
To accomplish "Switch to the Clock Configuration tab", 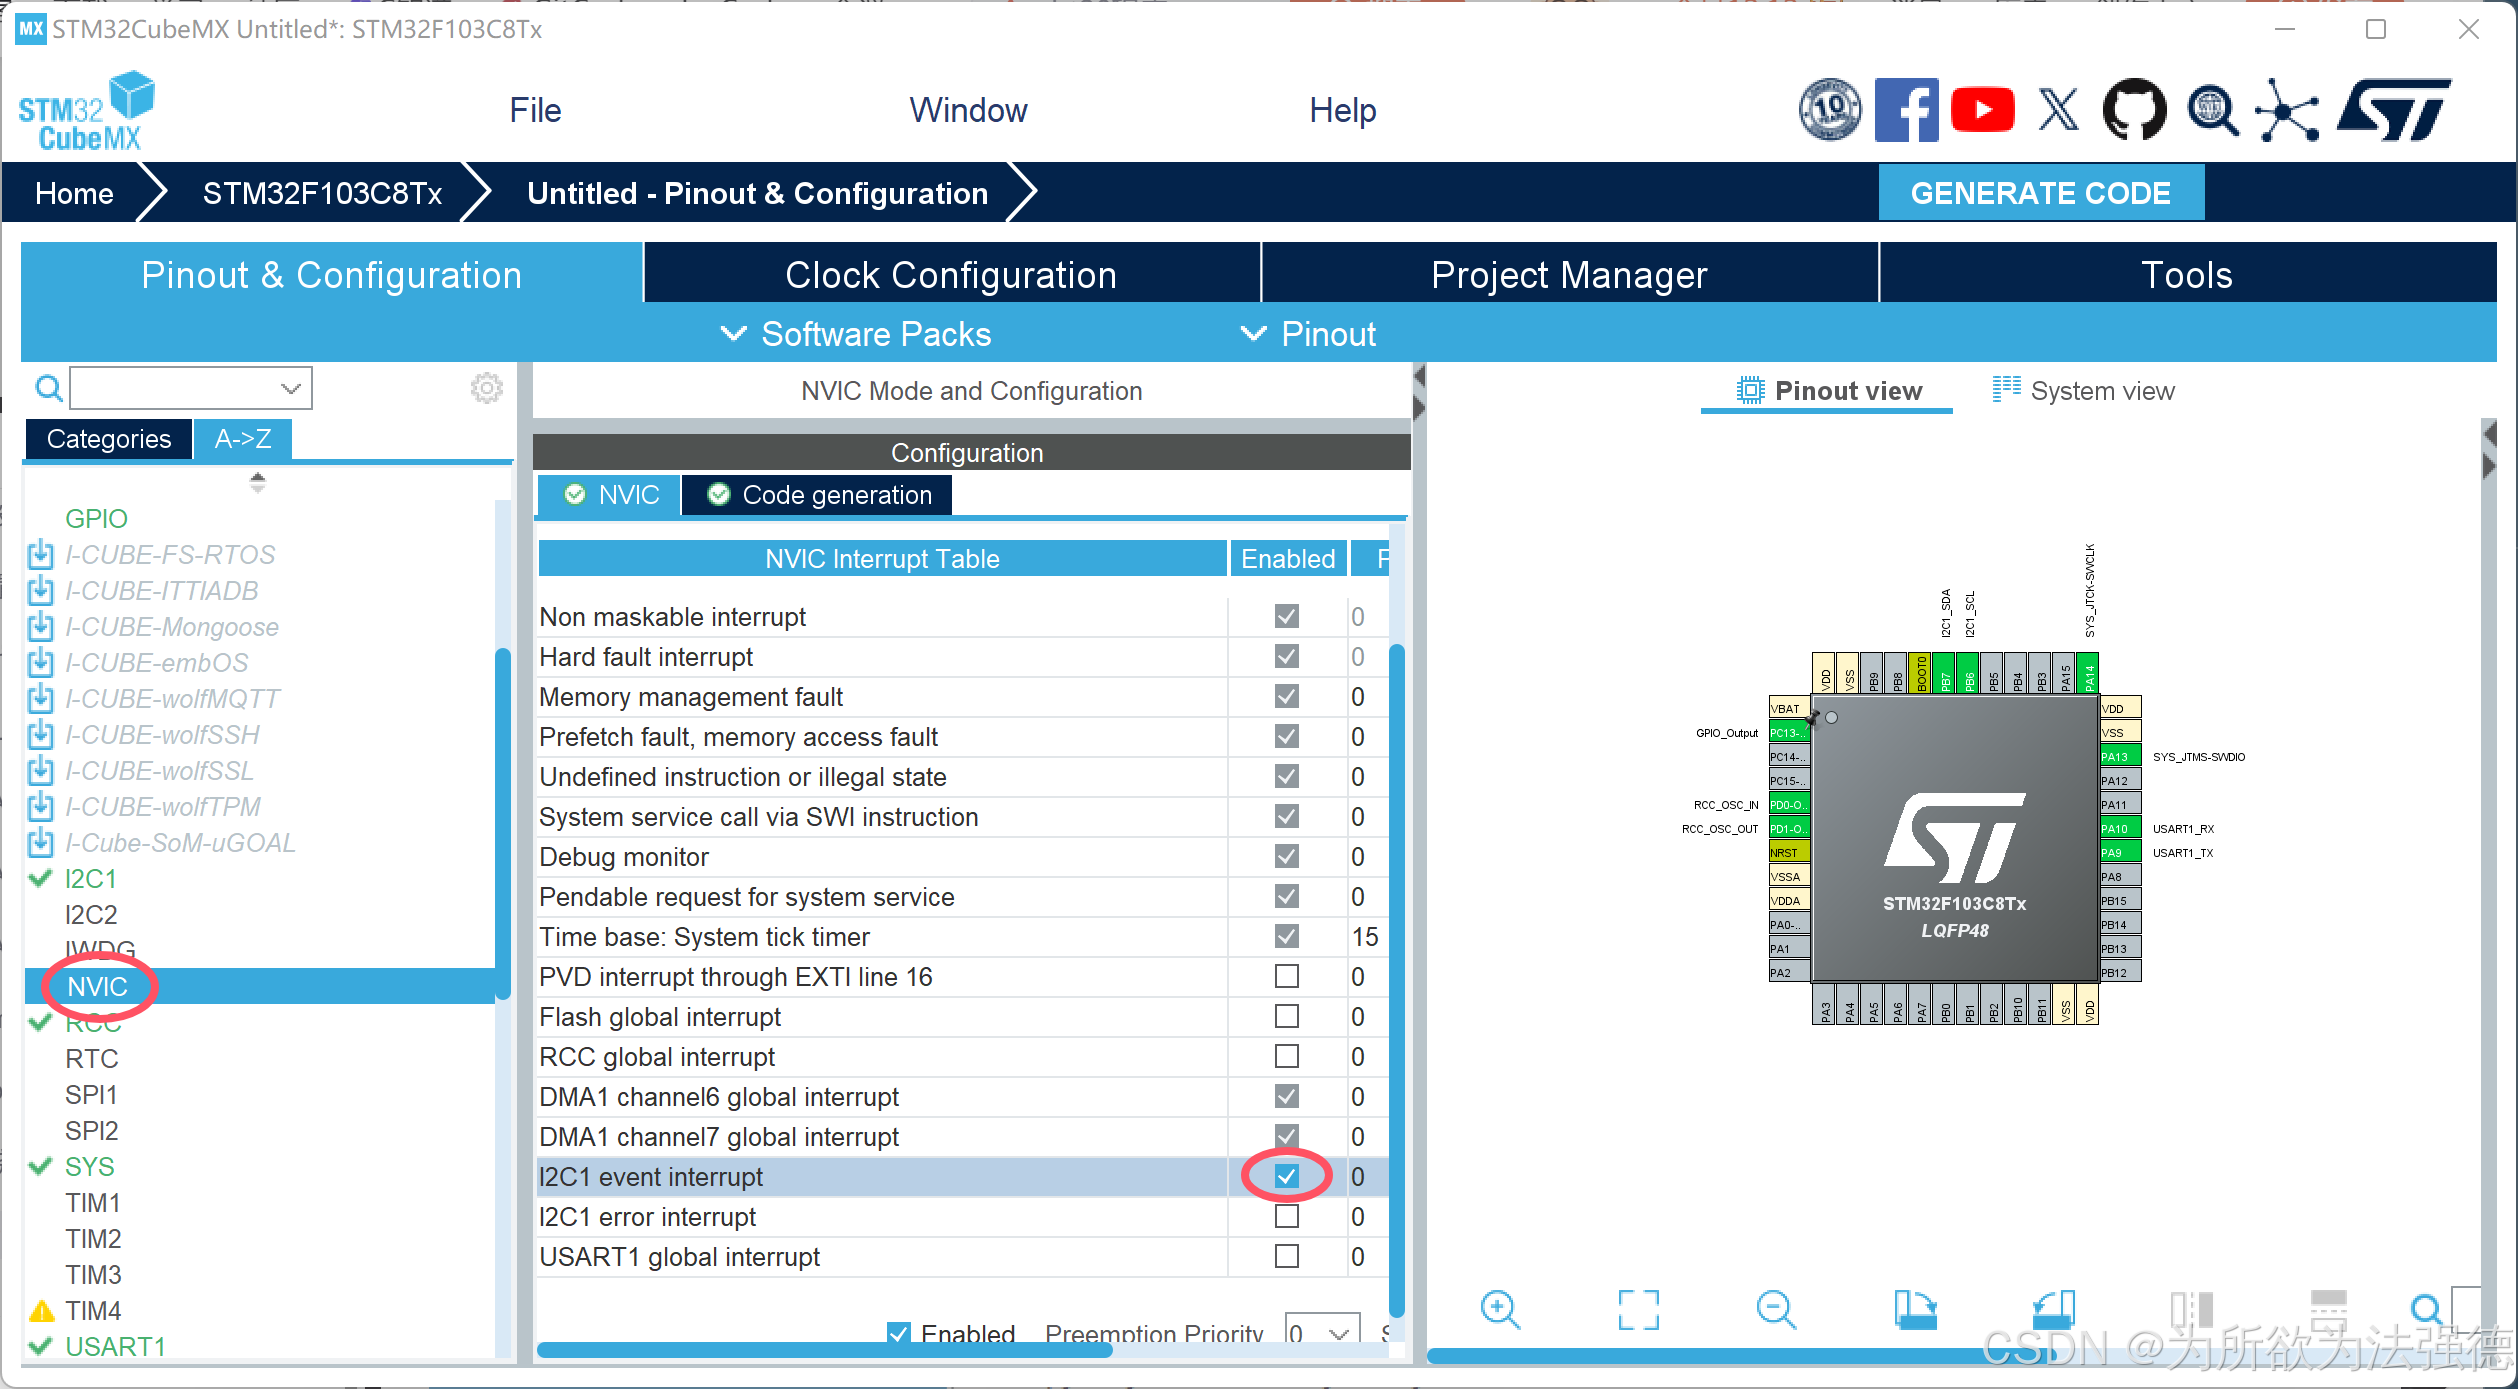I will [950, 274].
